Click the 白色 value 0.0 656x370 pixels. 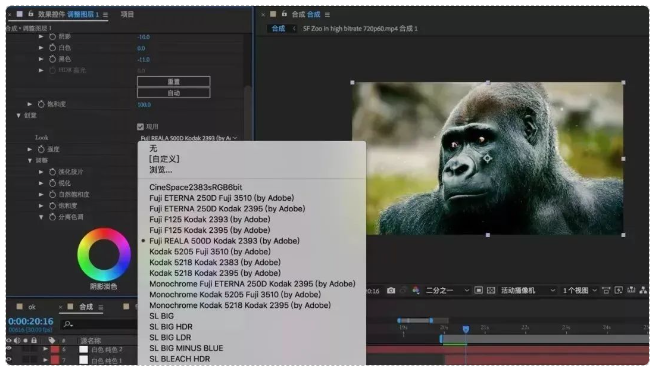point(141,48)
